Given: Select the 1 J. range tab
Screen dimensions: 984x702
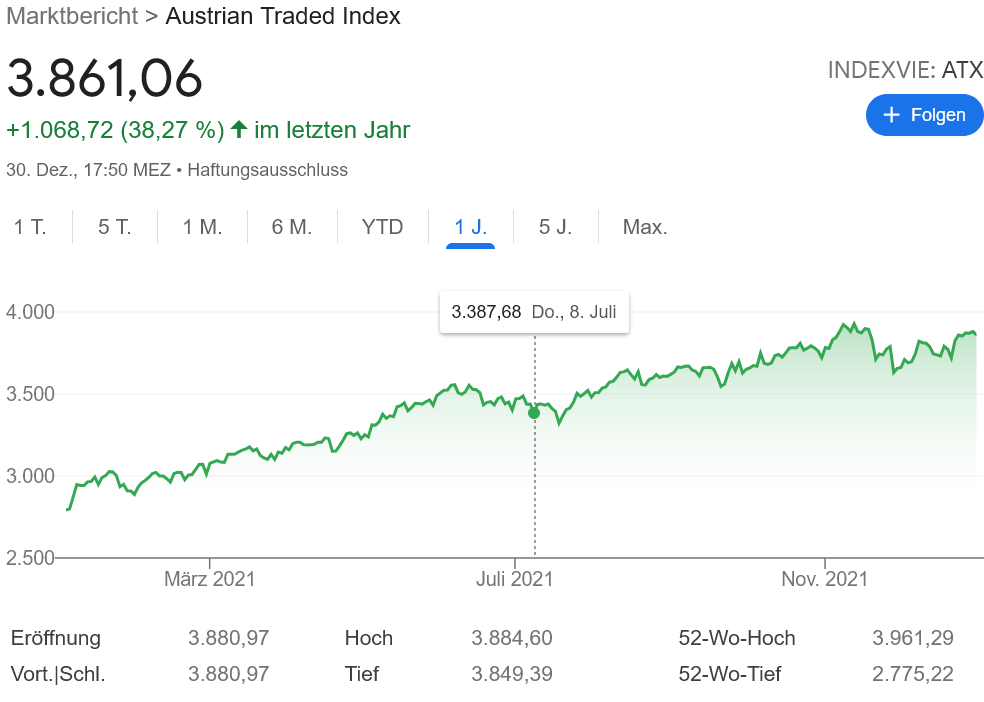Looking at the screenshot, I should [471, 227].
